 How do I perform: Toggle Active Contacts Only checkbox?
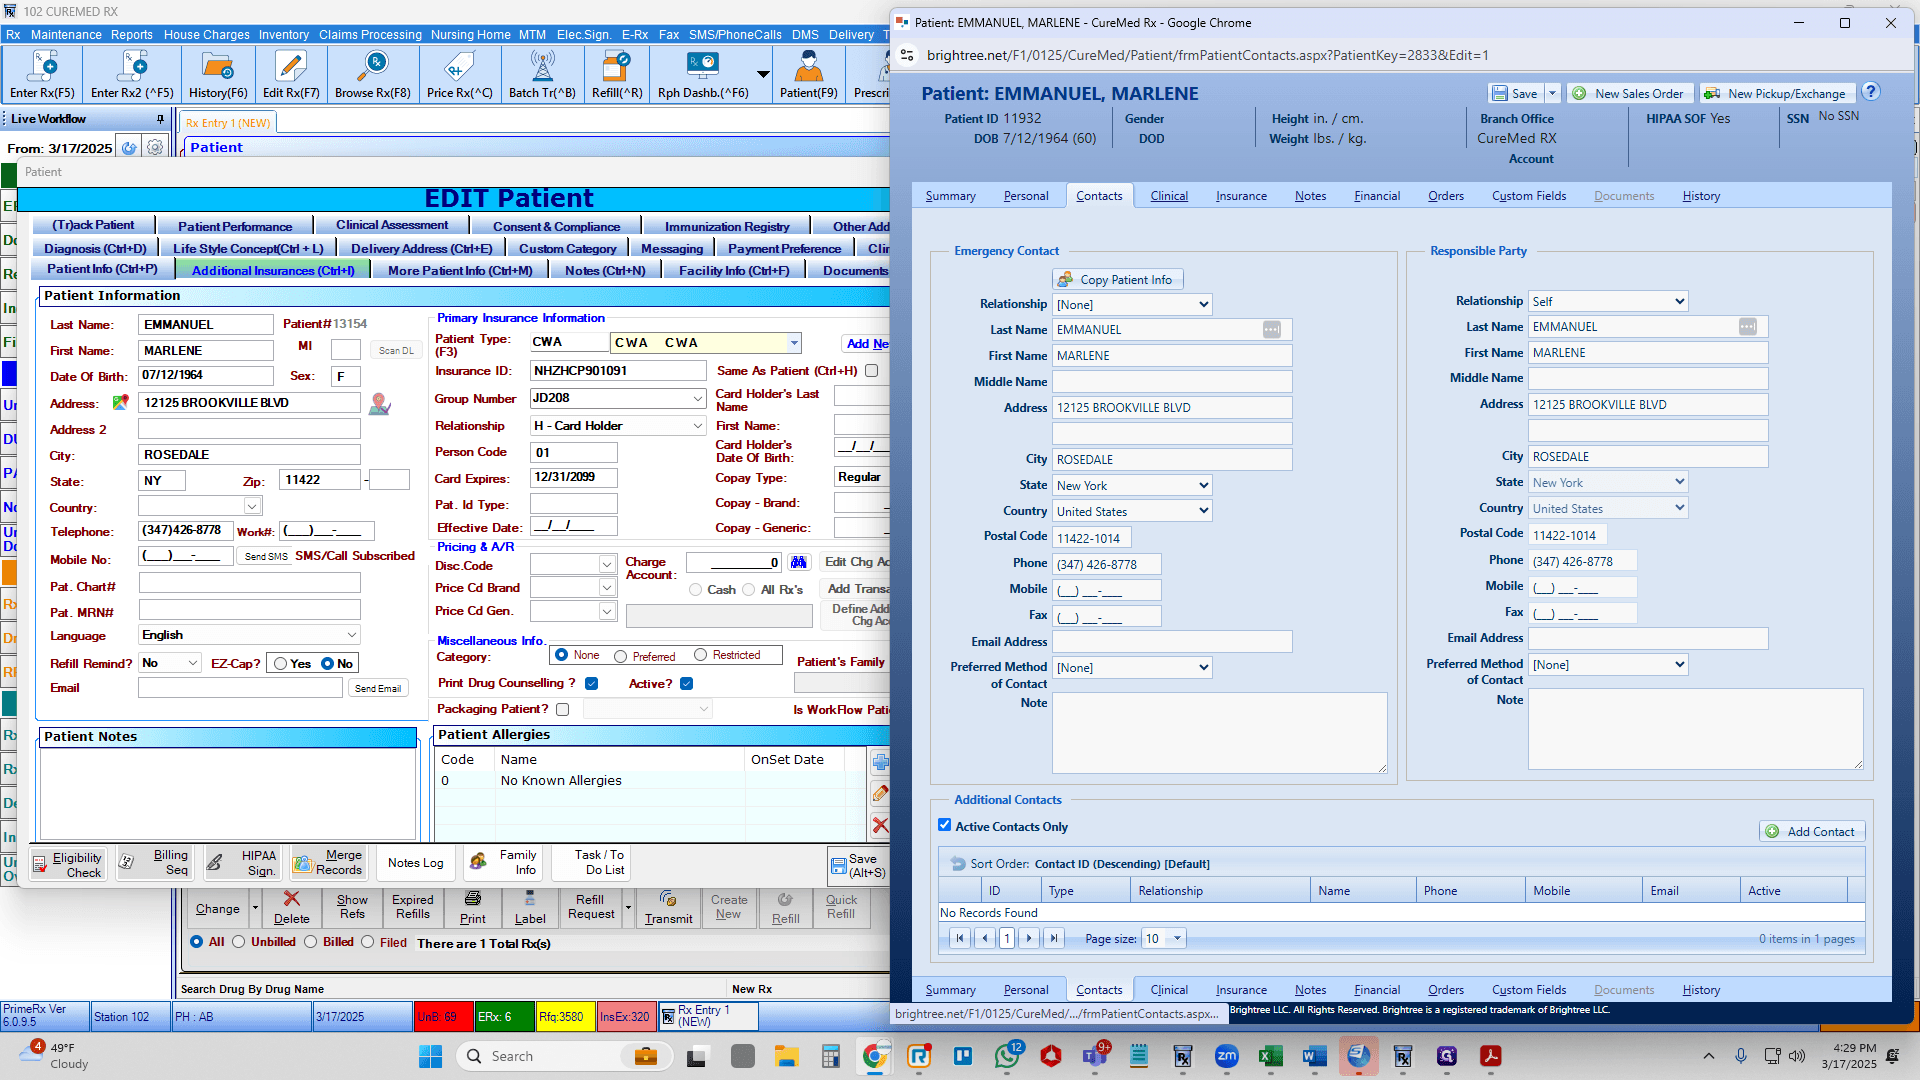pyautogui.click(x=944, y=826)
